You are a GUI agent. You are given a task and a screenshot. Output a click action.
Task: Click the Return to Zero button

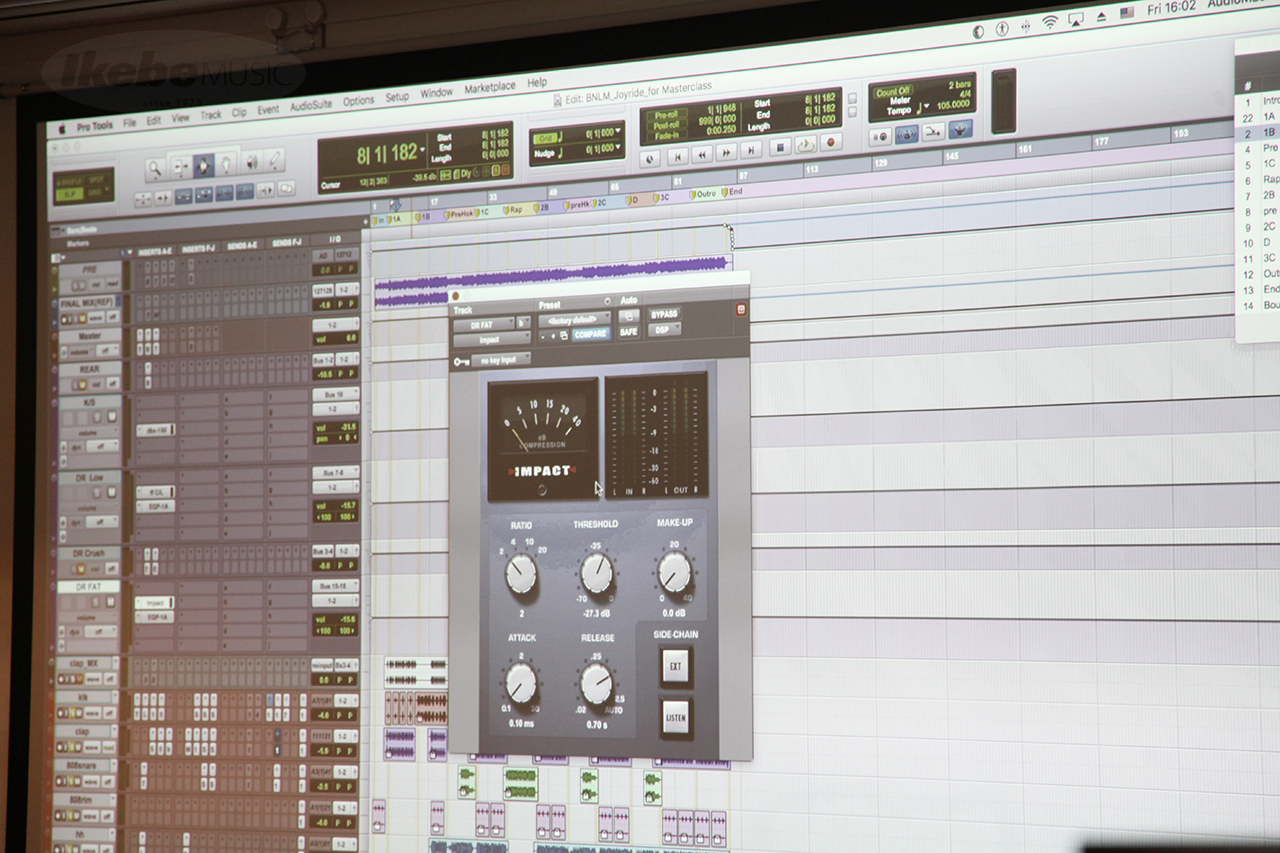678,155
